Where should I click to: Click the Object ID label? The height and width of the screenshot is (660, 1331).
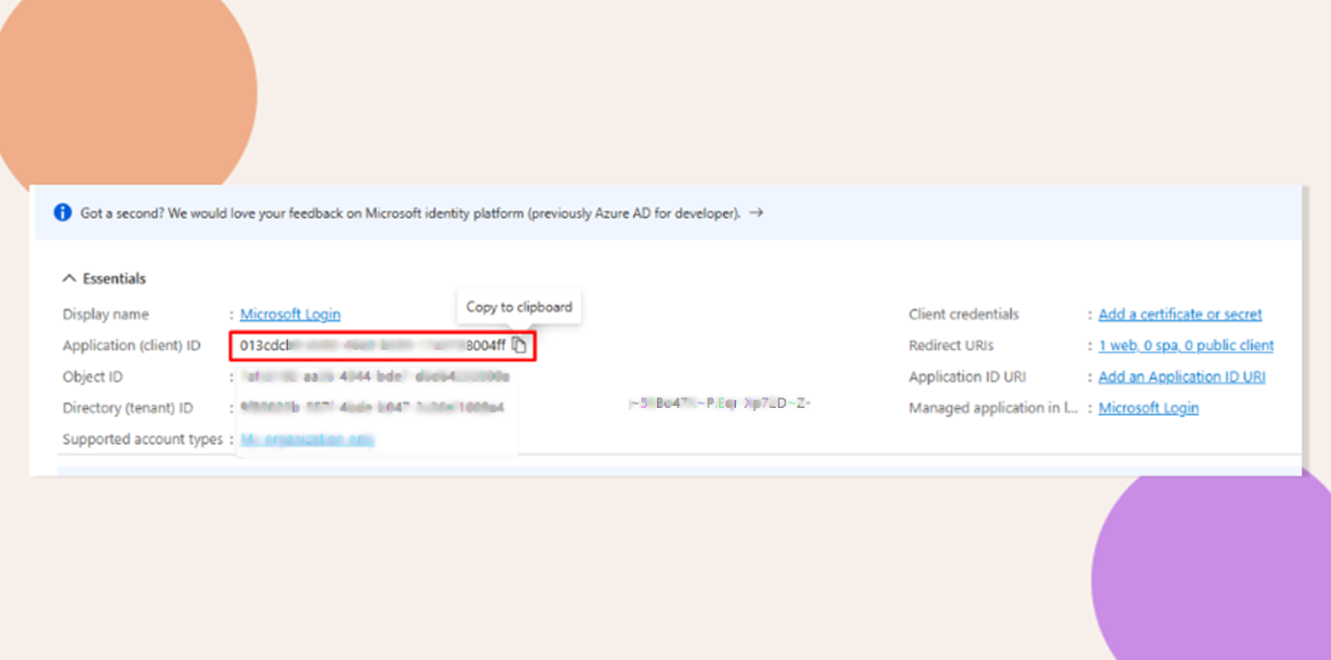pyautogui.click(x=92, y=377)
